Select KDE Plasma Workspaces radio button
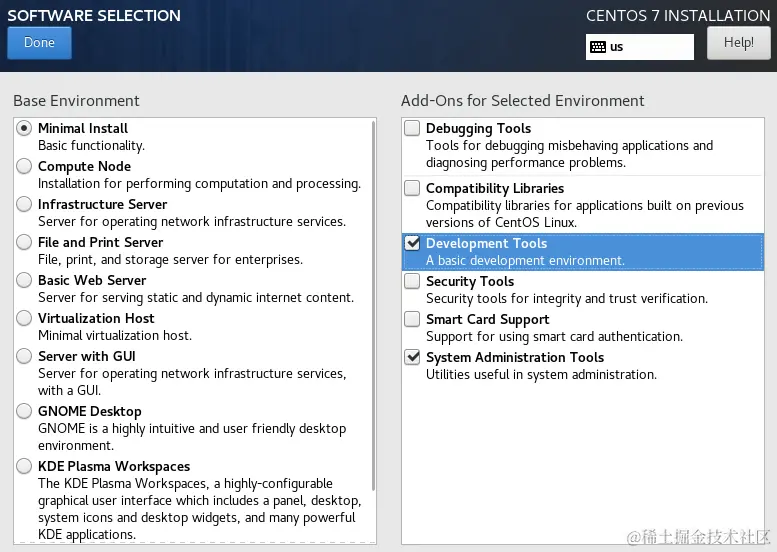The width and height of the screenshot is (777, 552). [x=24, y=466]
